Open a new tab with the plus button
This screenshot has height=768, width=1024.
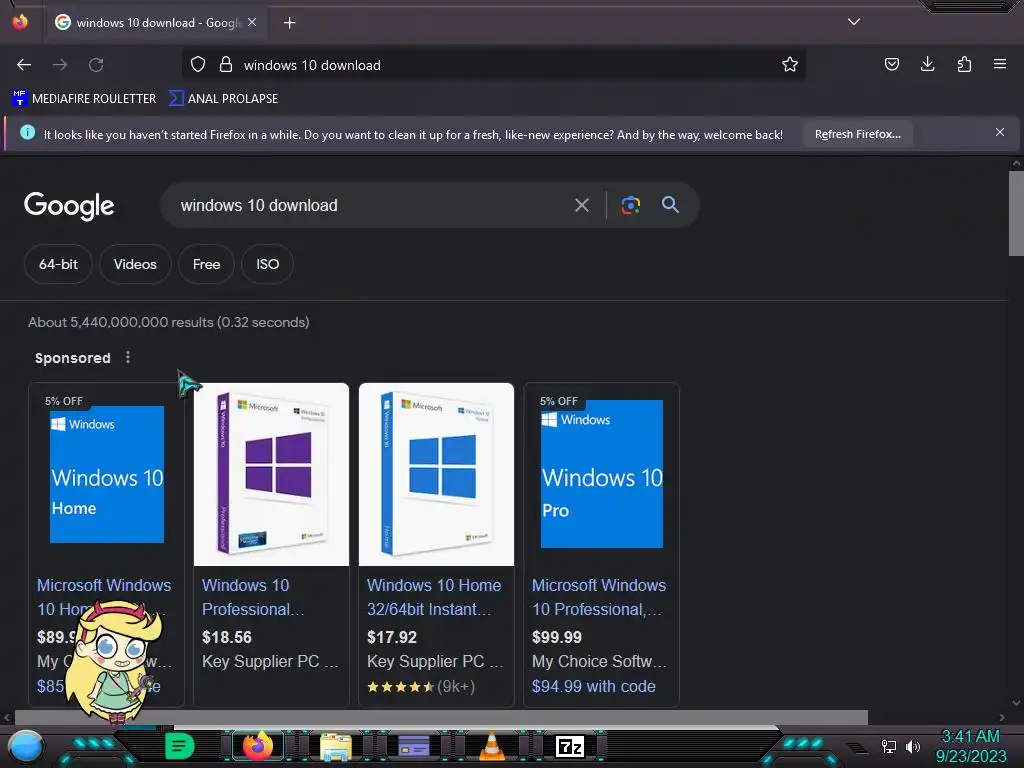point(289,23)
